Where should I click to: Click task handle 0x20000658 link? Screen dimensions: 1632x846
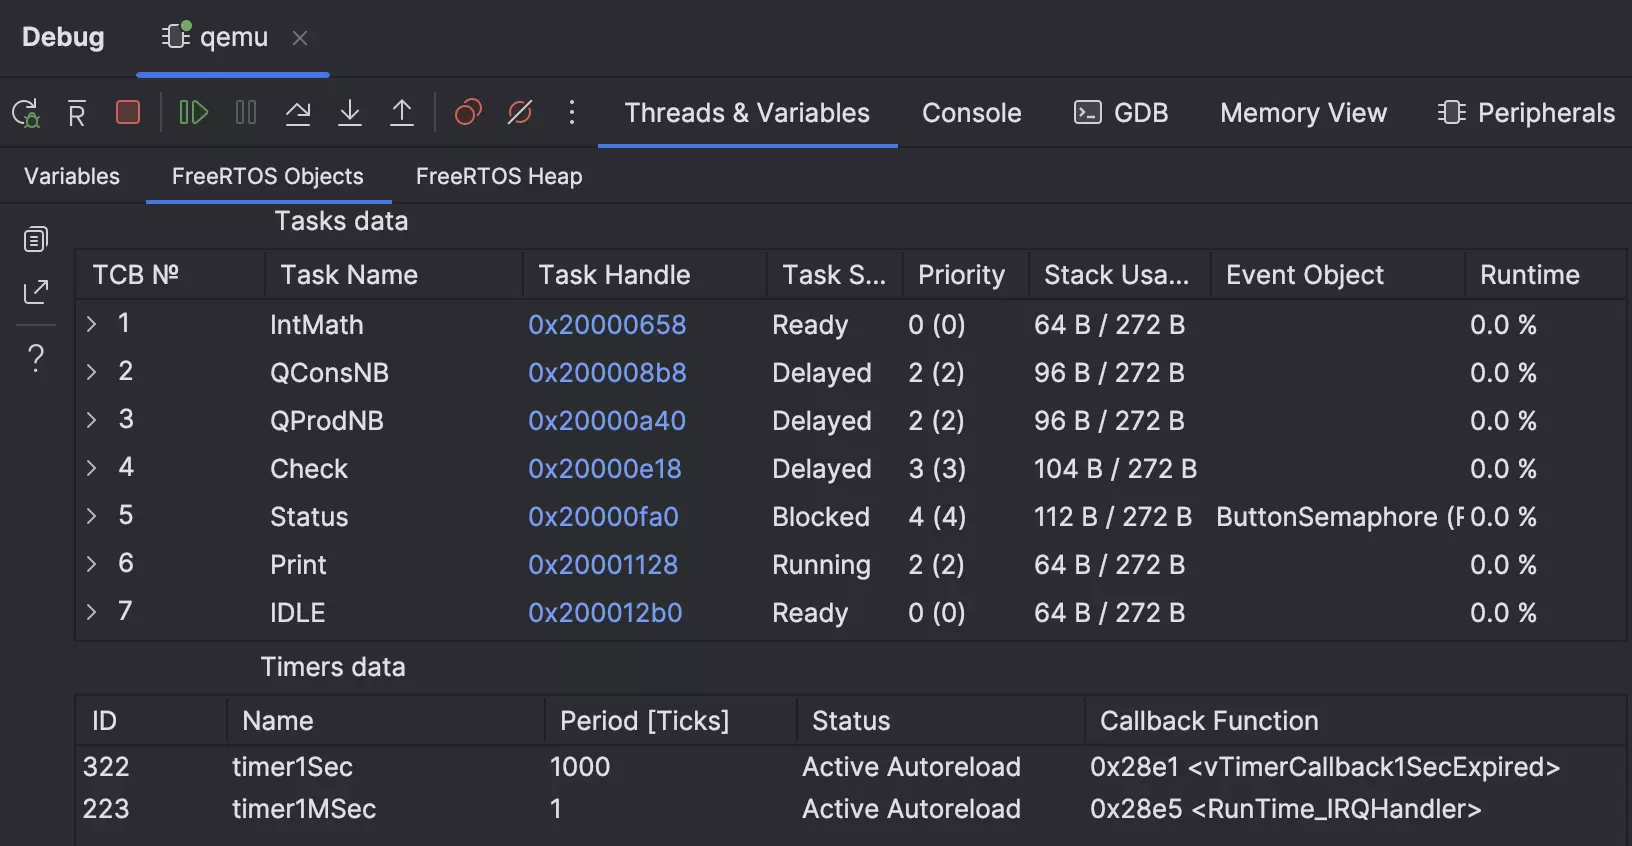coord(607,325)
